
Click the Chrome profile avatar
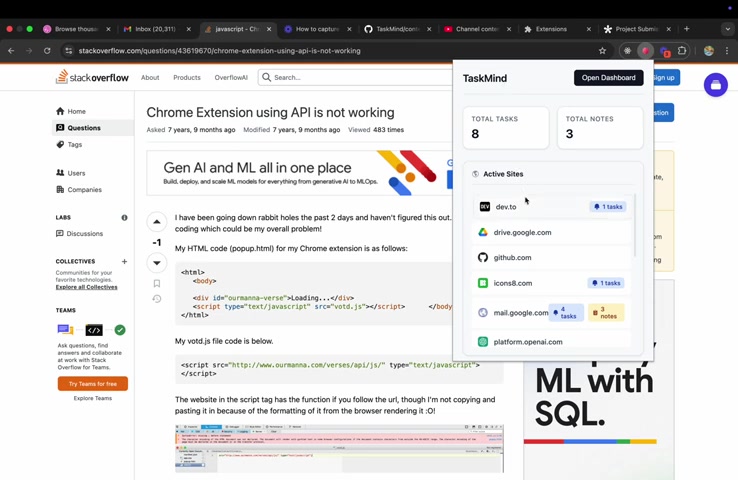coord(709,50)
